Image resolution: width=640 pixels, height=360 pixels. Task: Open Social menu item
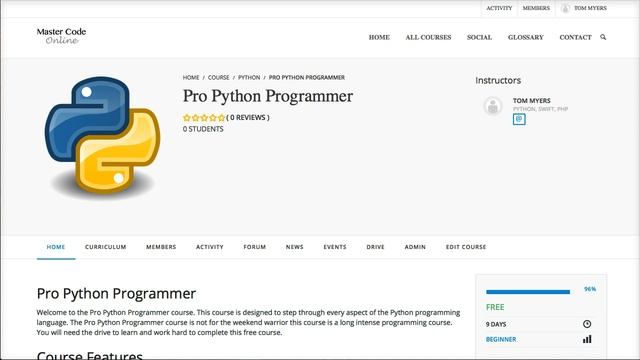(x=479, y=37)
